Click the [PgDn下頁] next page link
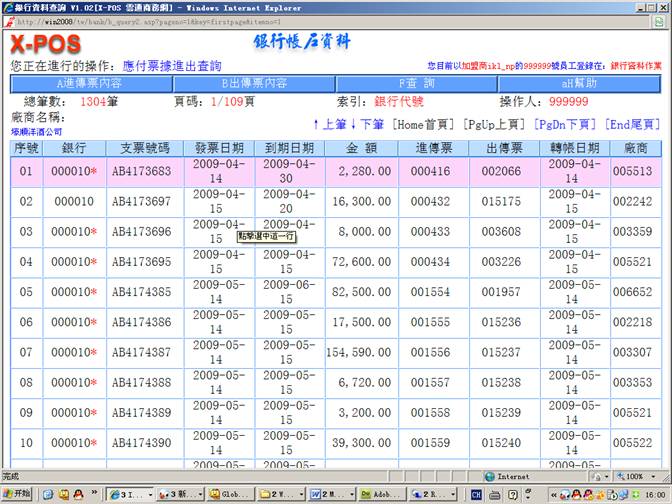Screen dimensions: 672x504 [564, 125]
